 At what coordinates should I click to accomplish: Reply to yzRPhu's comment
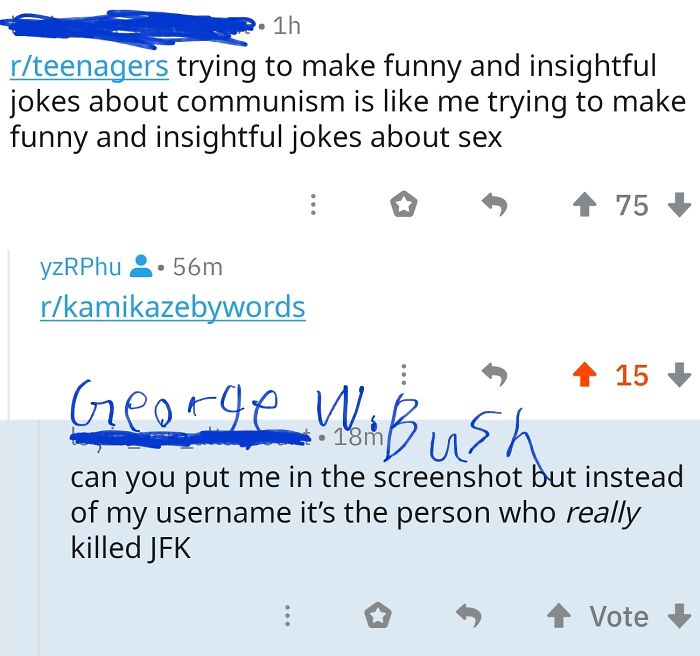tap(494, 375)
